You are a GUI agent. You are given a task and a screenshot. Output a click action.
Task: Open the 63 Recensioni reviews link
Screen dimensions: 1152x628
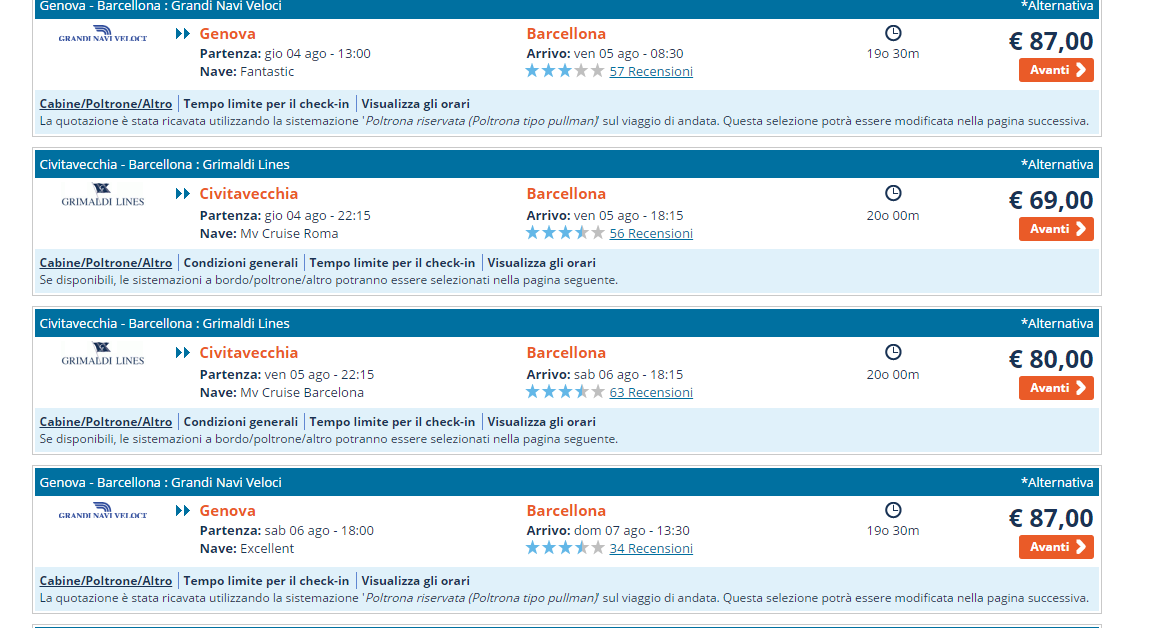(x=651, y=393)
